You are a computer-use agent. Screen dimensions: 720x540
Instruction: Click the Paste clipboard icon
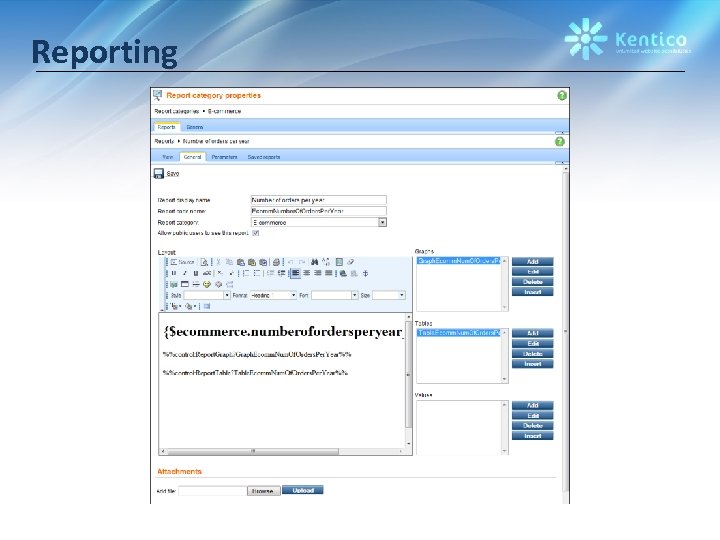pyautogui.click(x=241, y=262)
